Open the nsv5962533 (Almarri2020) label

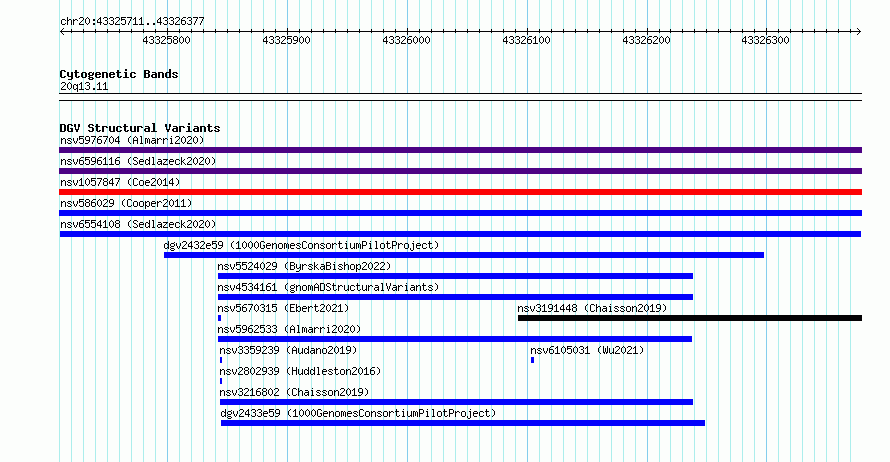[x=289, y=329]
